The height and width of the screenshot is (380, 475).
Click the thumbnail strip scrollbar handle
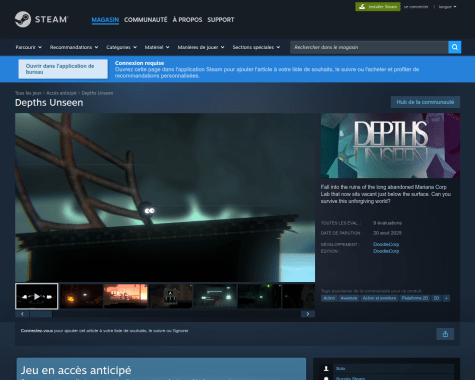tap(41, 314)
